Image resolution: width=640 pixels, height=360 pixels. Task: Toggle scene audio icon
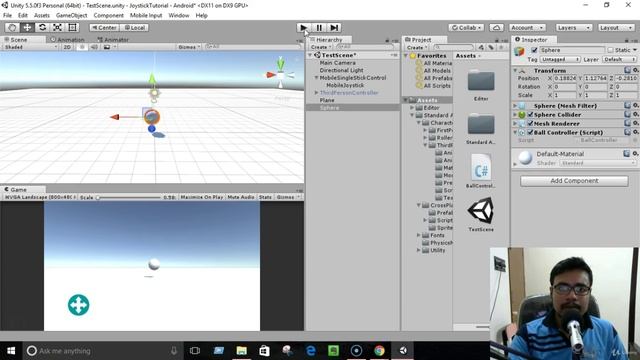click(94, 47)
